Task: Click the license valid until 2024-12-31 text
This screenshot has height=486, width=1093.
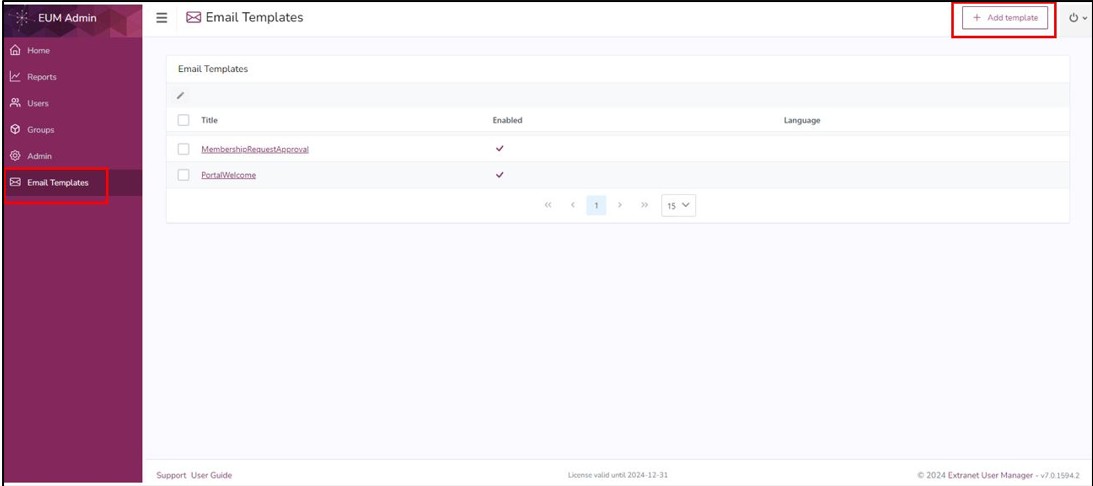Action: [x=618, y=476]
